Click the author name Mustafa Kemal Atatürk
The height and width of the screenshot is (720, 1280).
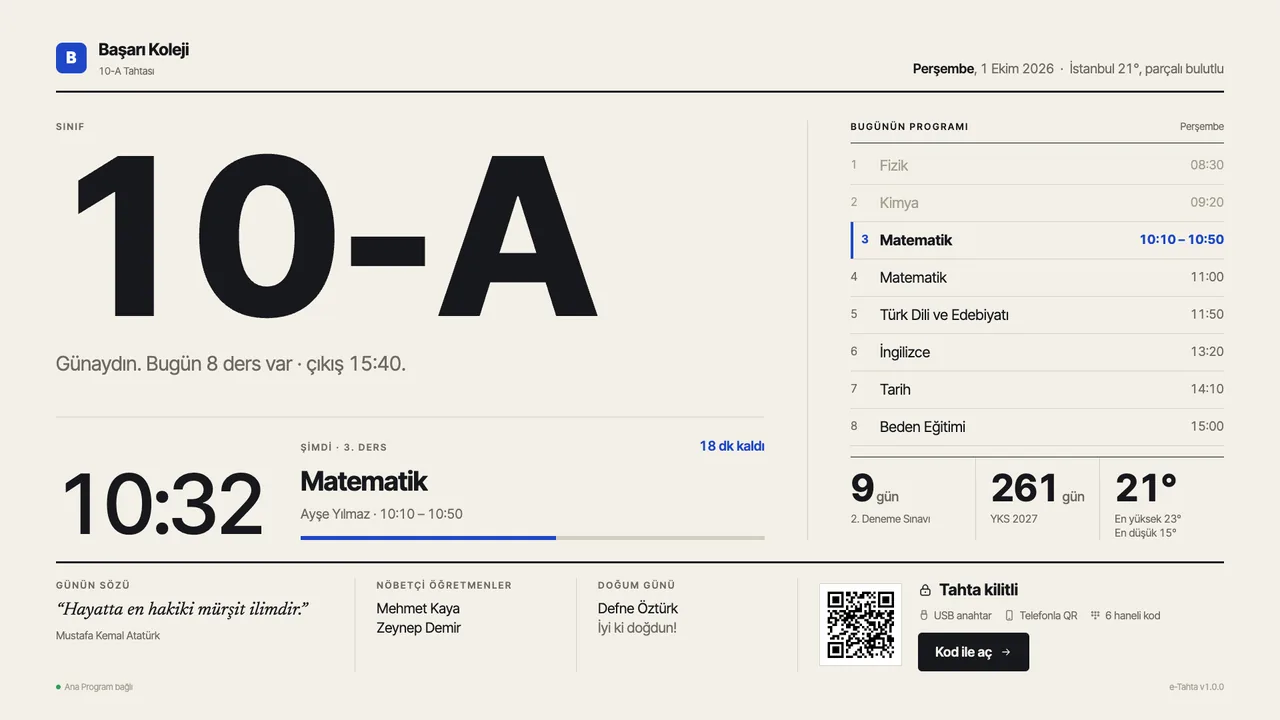(108, 636)
